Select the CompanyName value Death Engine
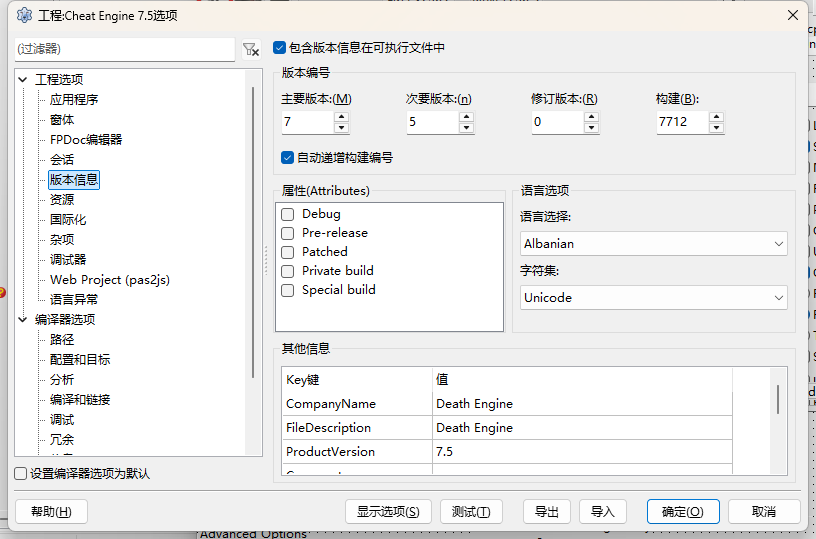Screen dimensions: 816x539 pos(582,404)
